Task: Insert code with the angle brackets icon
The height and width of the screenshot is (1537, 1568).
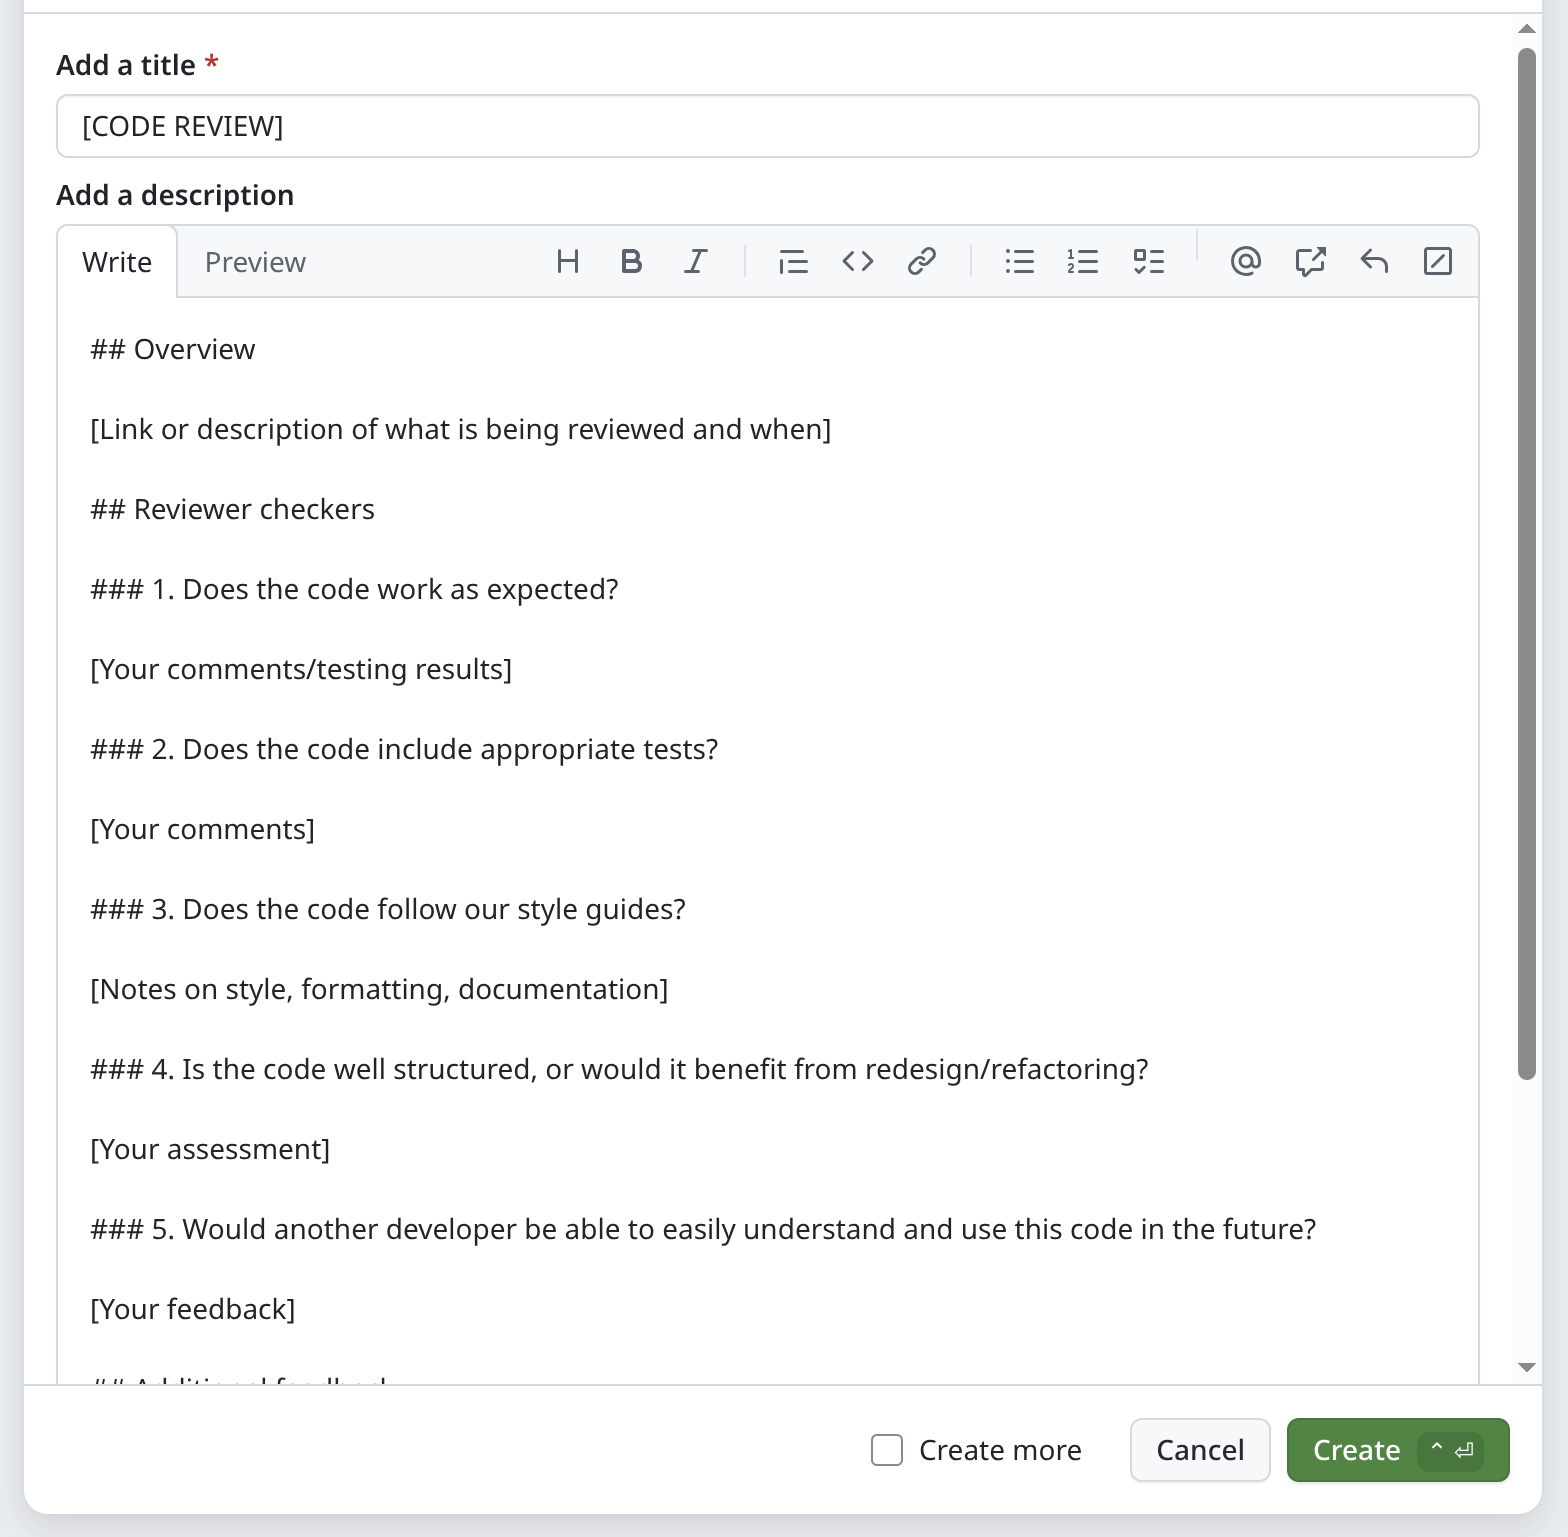Action: [x=857, y=262]
